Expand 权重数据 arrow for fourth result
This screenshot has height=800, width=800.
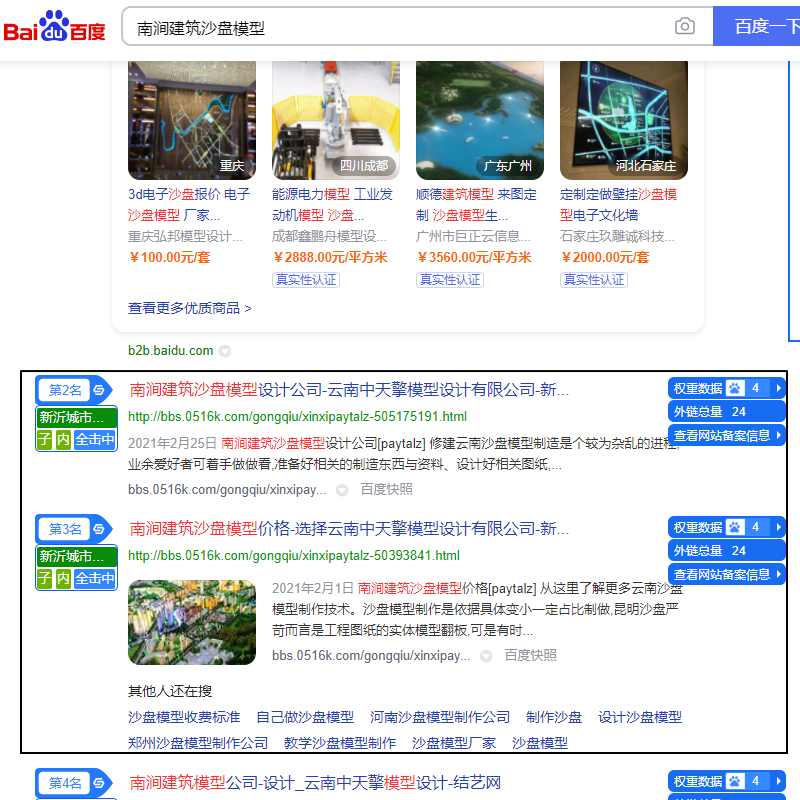779,781
